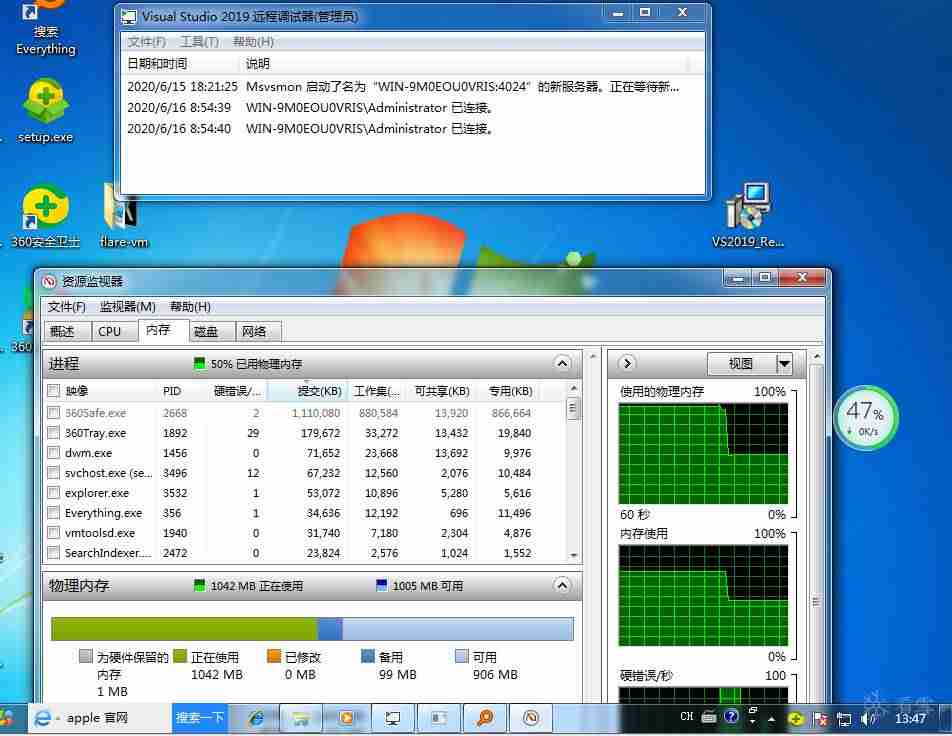The width and height of the screenshot is (952, 736).
Task: Click the virtual keyboard icon in language bar
Action: (x=709, y=717)
